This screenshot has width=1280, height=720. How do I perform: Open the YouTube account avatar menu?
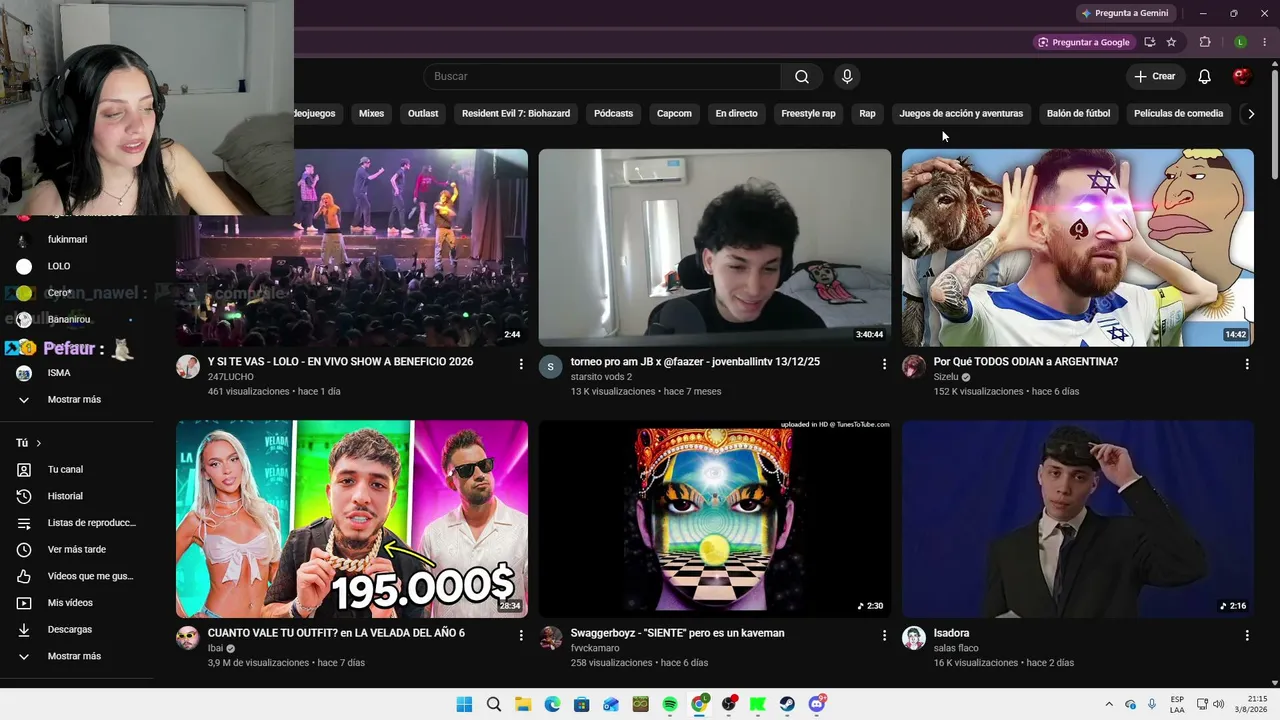(1242, 77)
